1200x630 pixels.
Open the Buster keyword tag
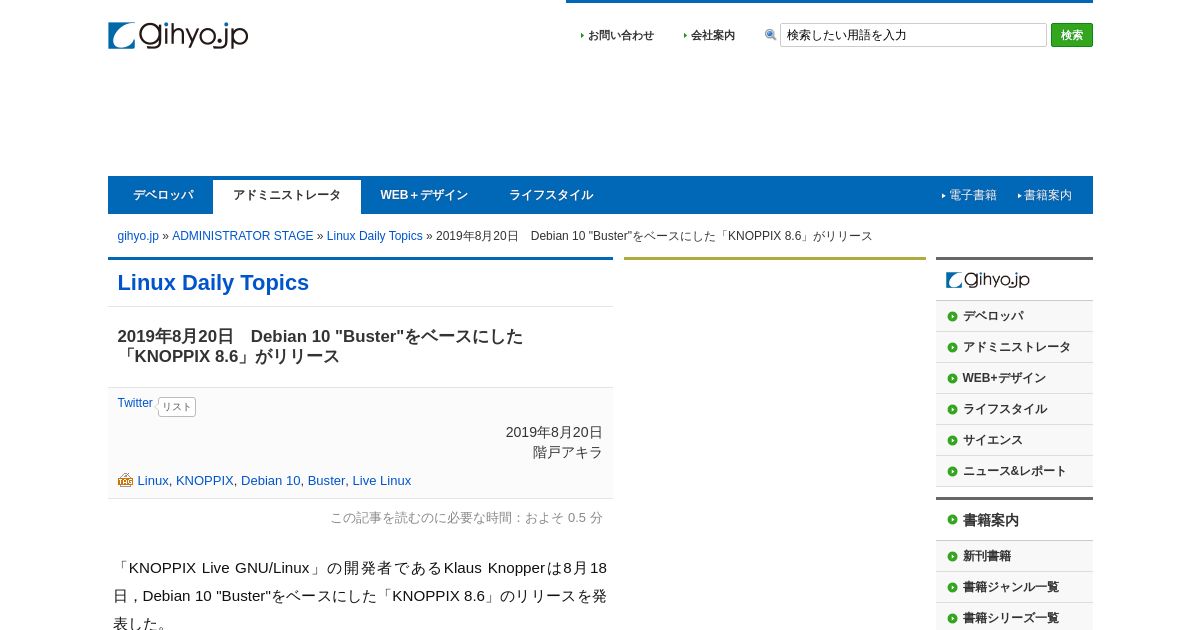click(326, 481)
